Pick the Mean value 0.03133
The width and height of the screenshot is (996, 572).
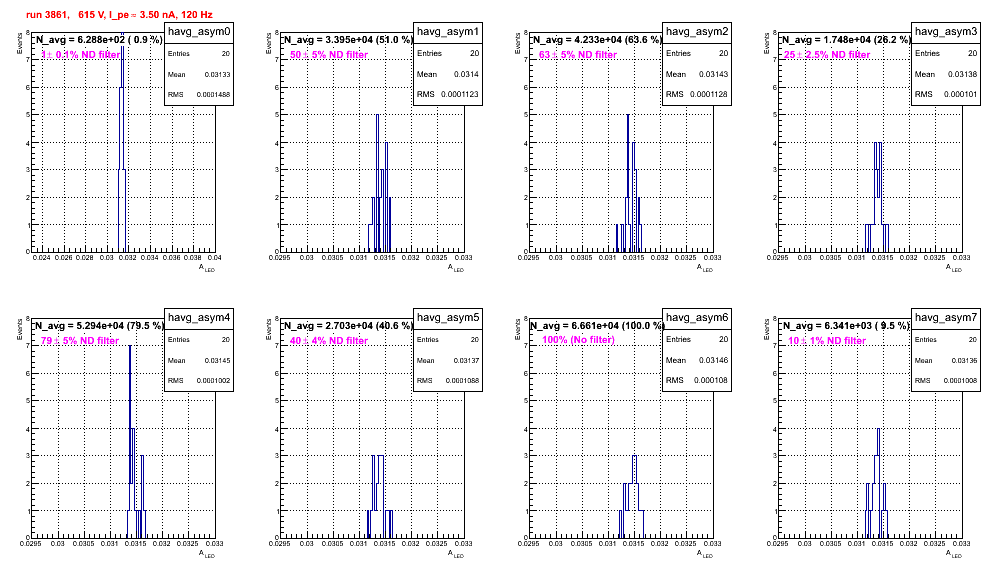tap(217, 74)
